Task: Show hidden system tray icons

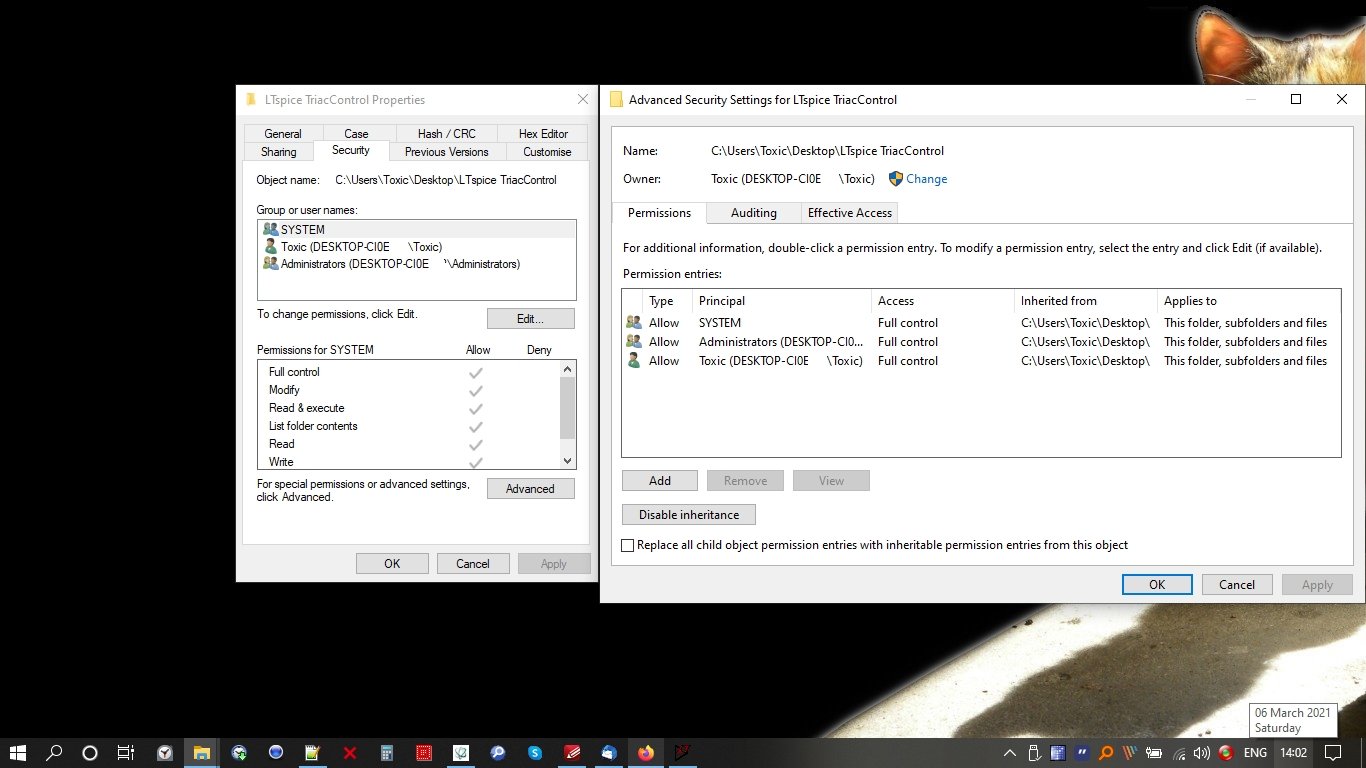Action: (x=1010, y=752)
